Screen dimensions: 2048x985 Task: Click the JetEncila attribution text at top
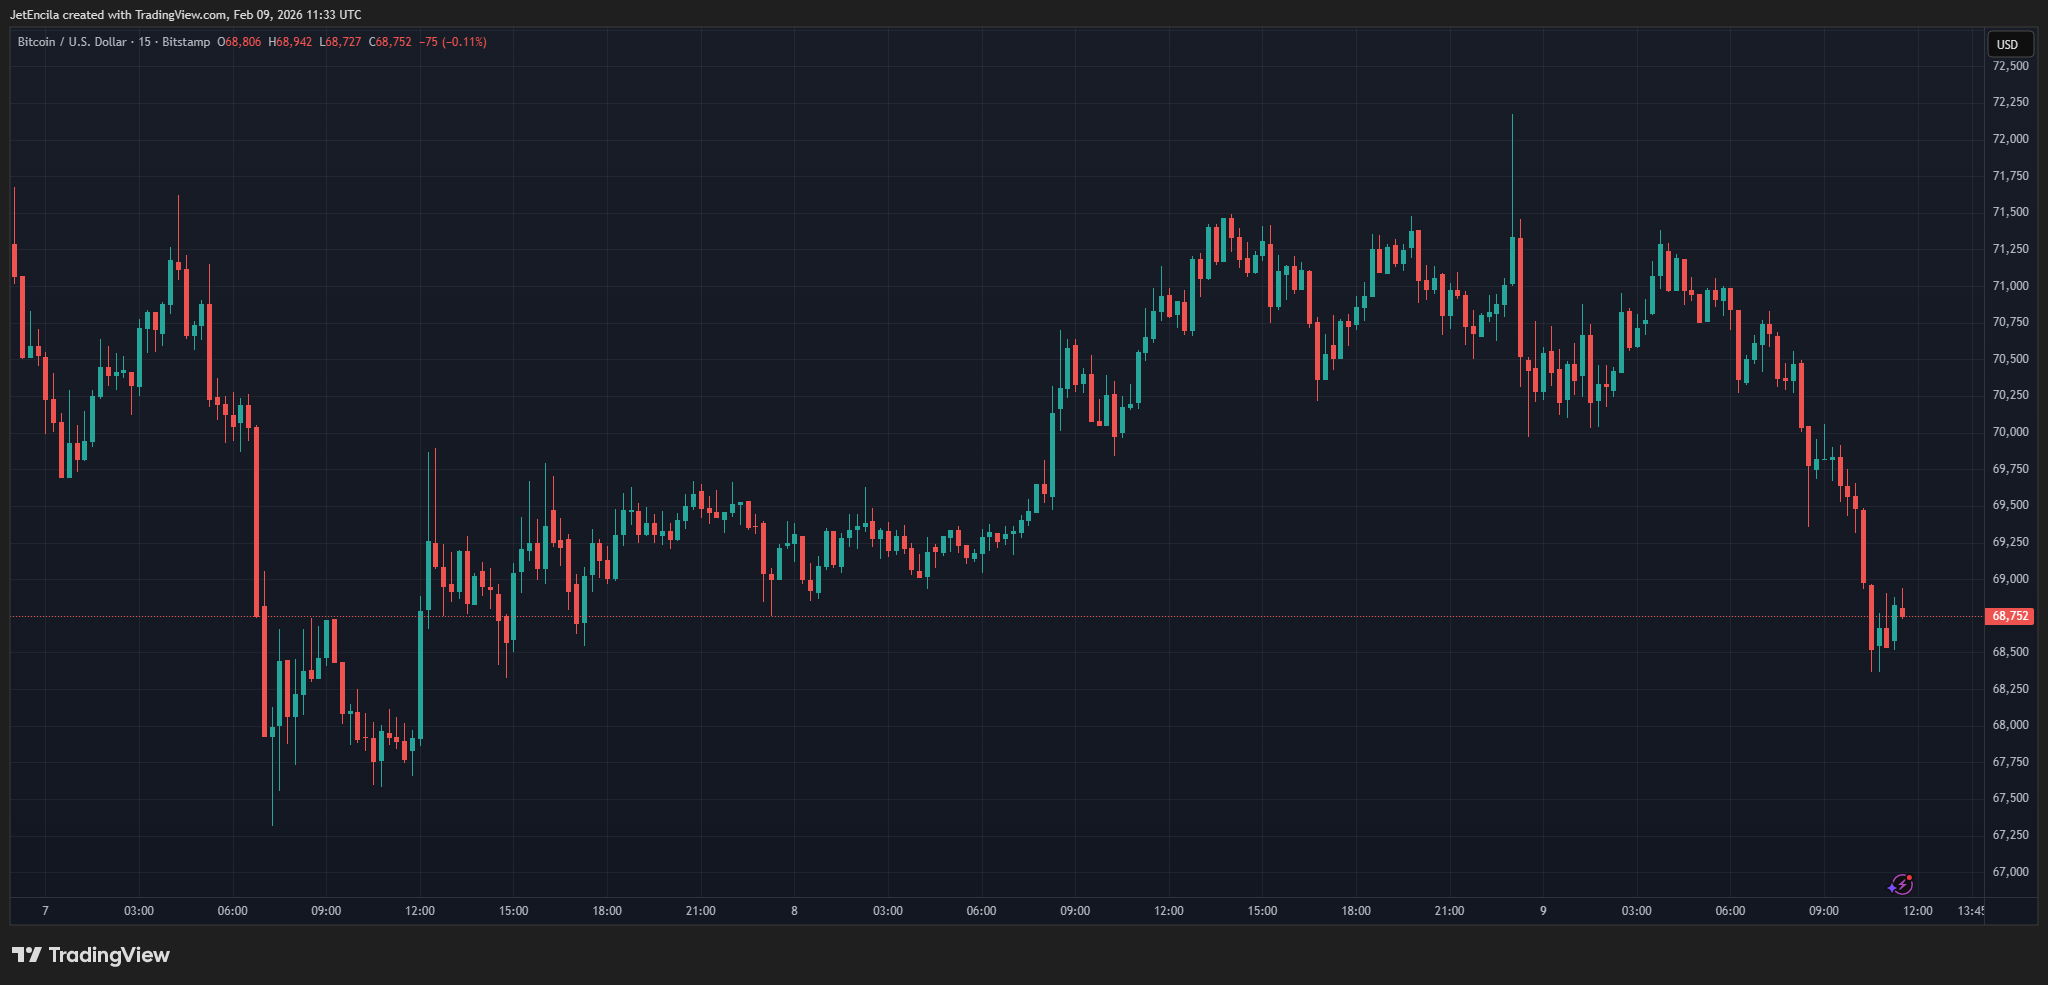(185, 14)
